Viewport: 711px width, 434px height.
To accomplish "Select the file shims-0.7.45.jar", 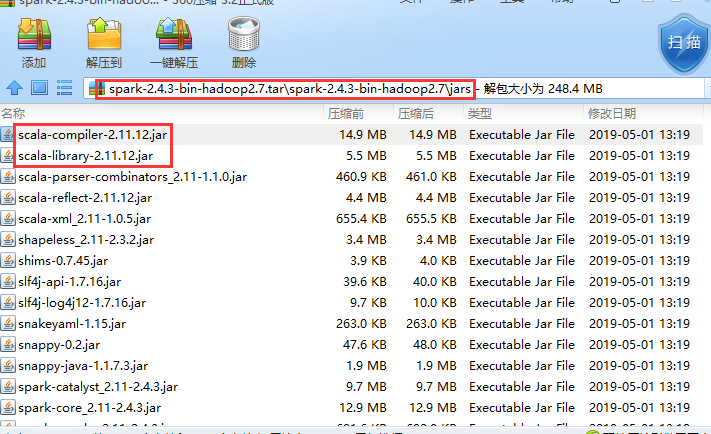I will pyautogui.click(x=63, y=261).
